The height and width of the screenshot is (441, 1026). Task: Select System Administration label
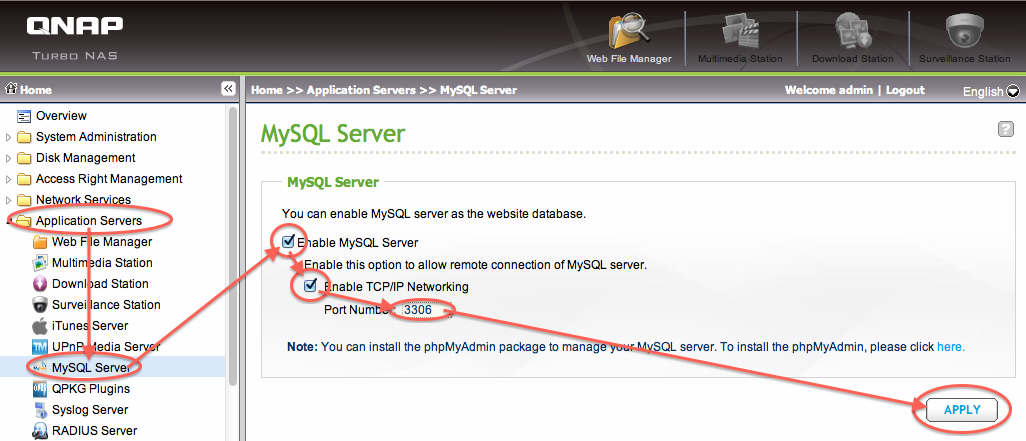96,137
